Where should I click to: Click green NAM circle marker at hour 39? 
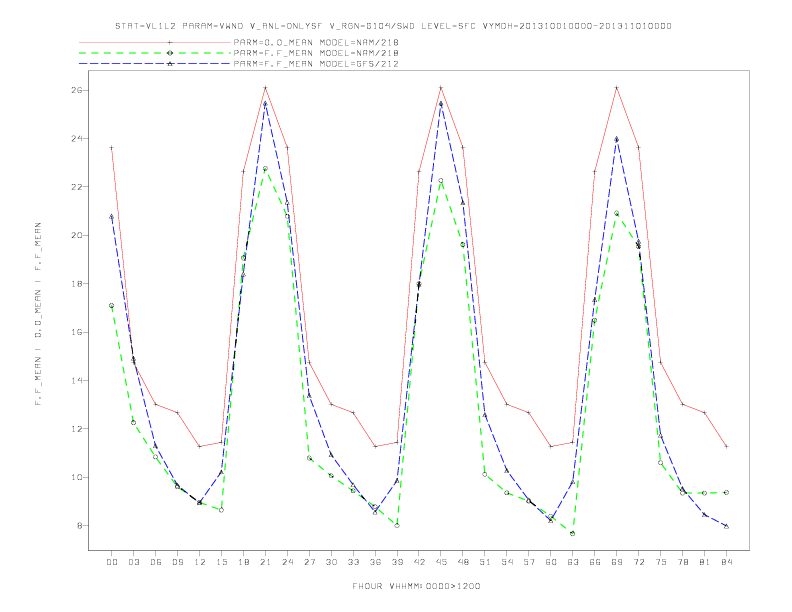click(x=397, y=525)
